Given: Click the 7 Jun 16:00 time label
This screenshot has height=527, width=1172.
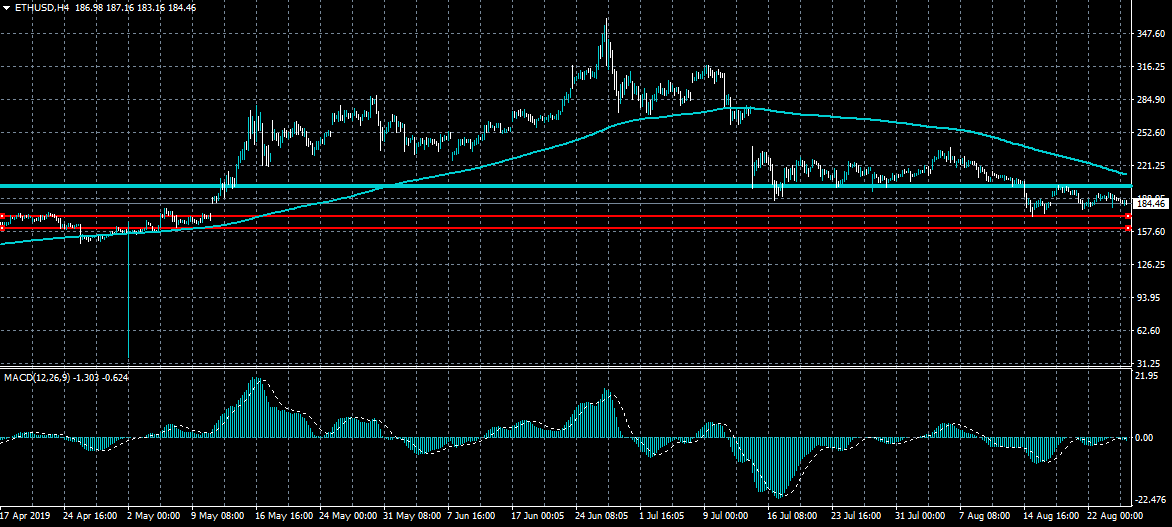Looking at the screenshot, I should coord(473,516).
